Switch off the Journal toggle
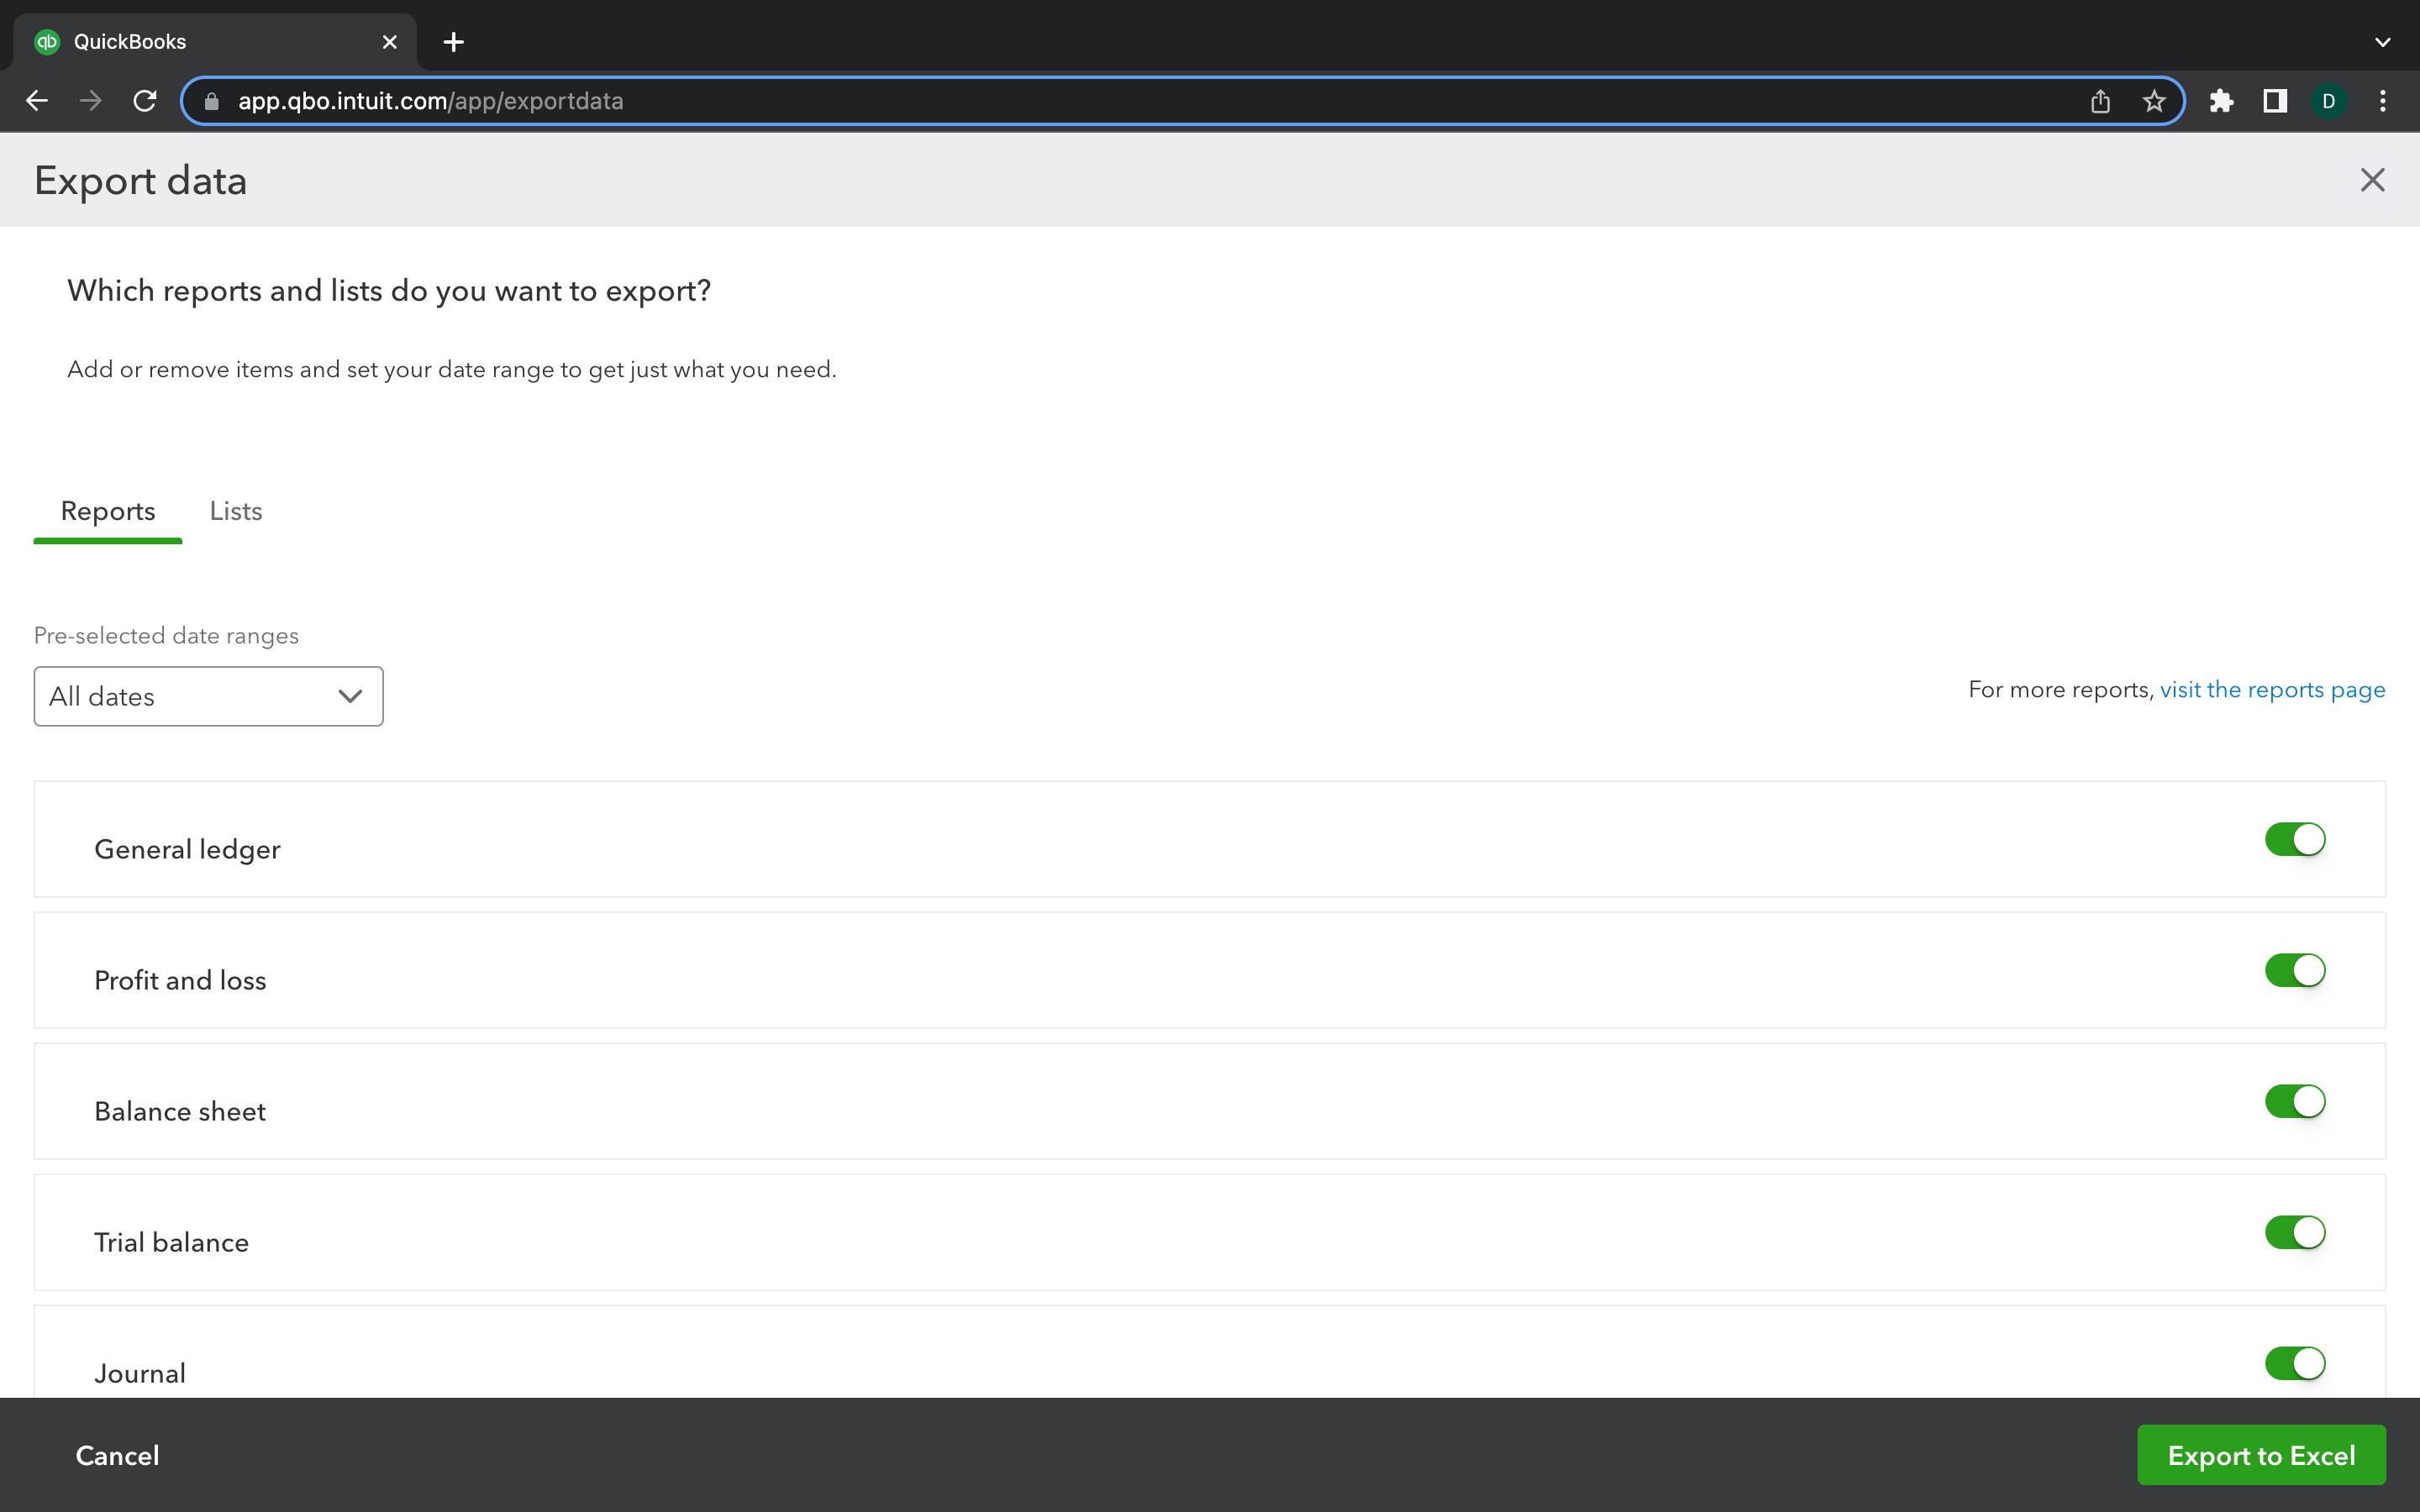This screenshot has width=2420, height=1512. 2295,1363
